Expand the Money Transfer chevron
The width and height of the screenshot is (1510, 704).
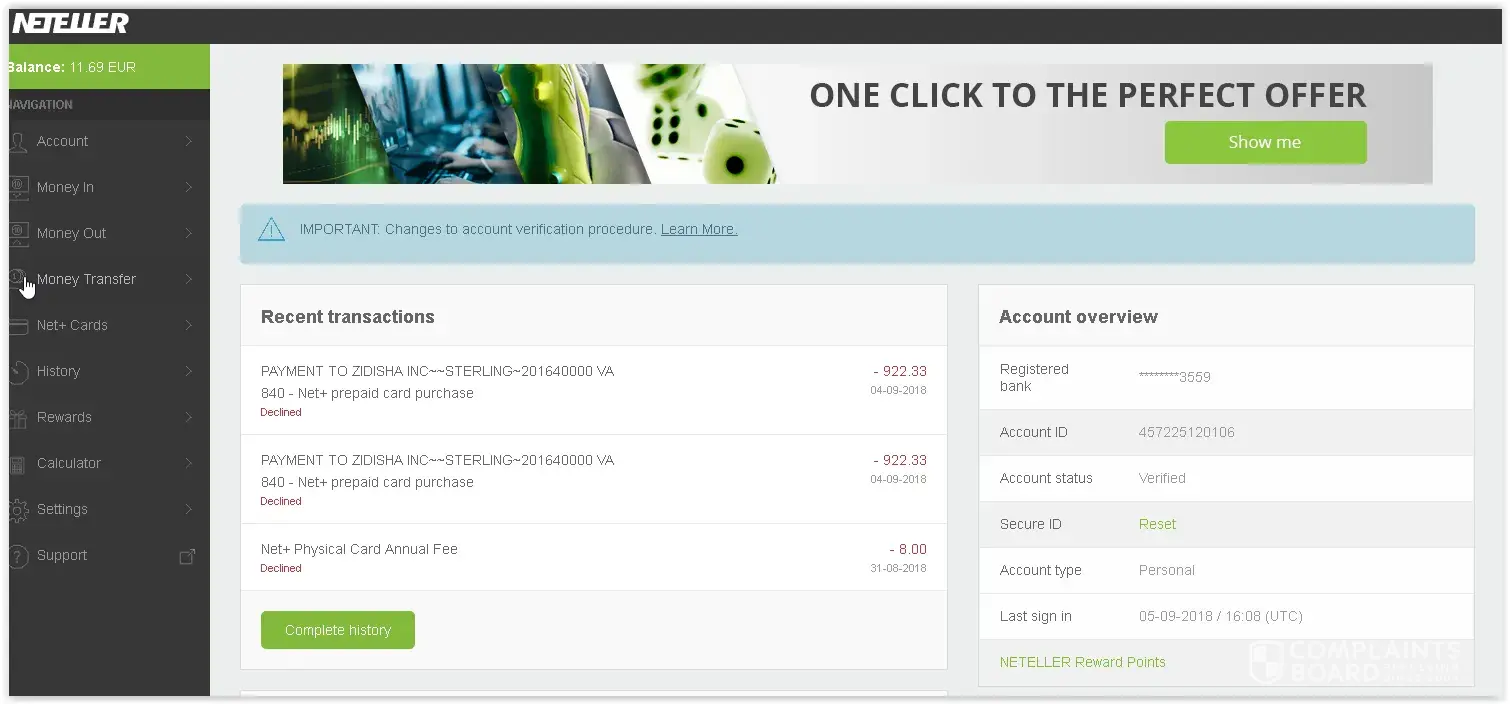click(x=188, y=279)
